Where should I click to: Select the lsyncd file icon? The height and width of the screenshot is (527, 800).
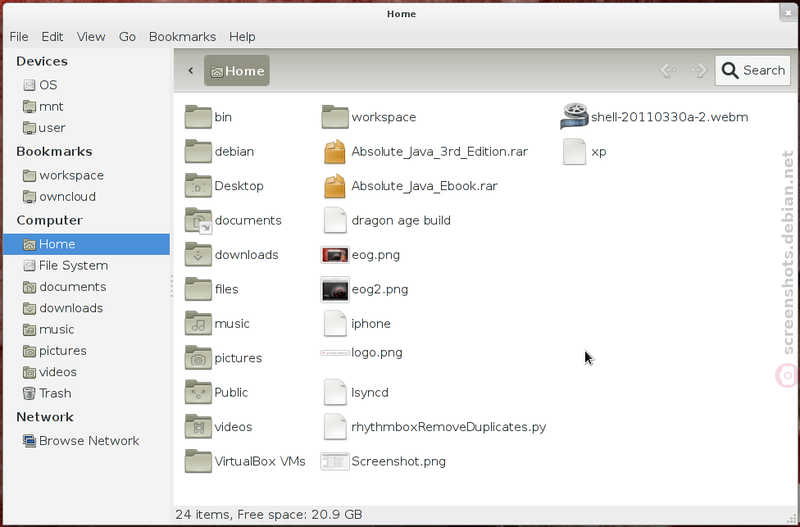335,392
